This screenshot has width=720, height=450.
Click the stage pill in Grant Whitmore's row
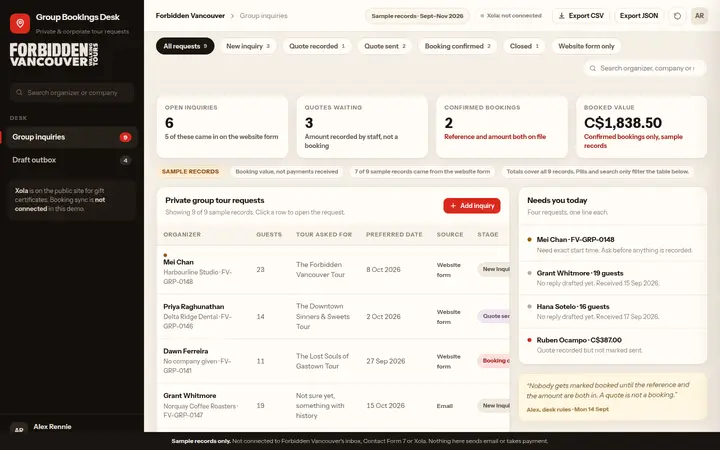point(494,405)
